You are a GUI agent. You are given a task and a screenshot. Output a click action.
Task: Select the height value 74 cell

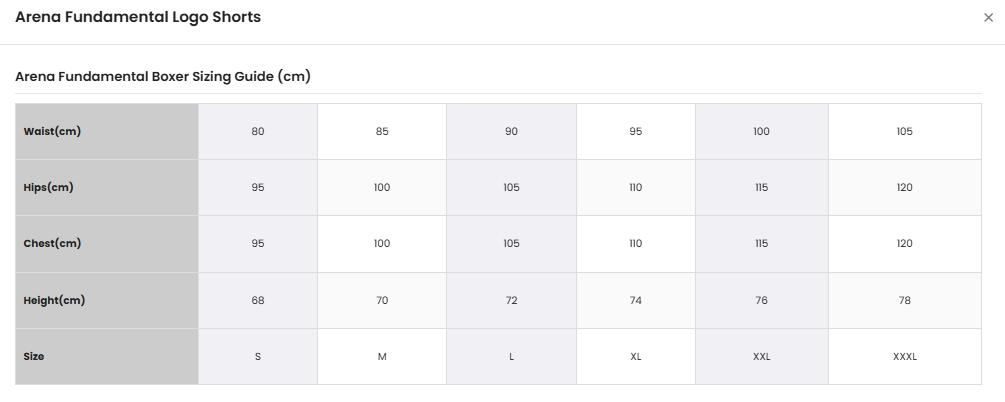636,300
